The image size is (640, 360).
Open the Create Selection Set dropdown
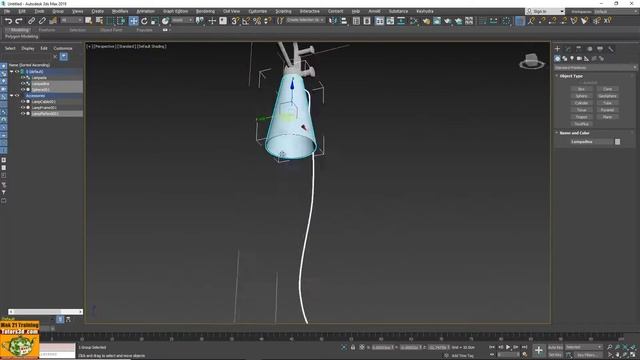tap(305, 20)
